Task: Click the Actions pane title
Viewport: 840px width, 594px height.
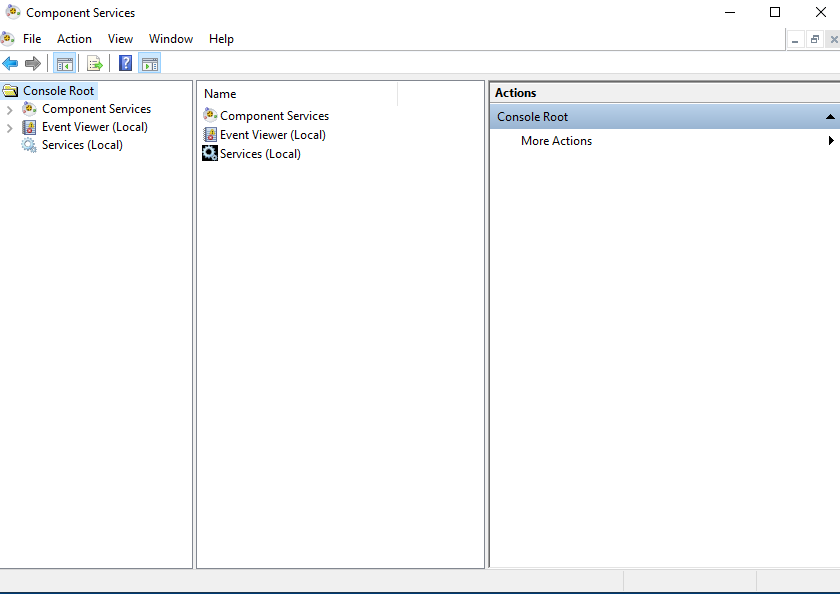Action: click(515, 93)
